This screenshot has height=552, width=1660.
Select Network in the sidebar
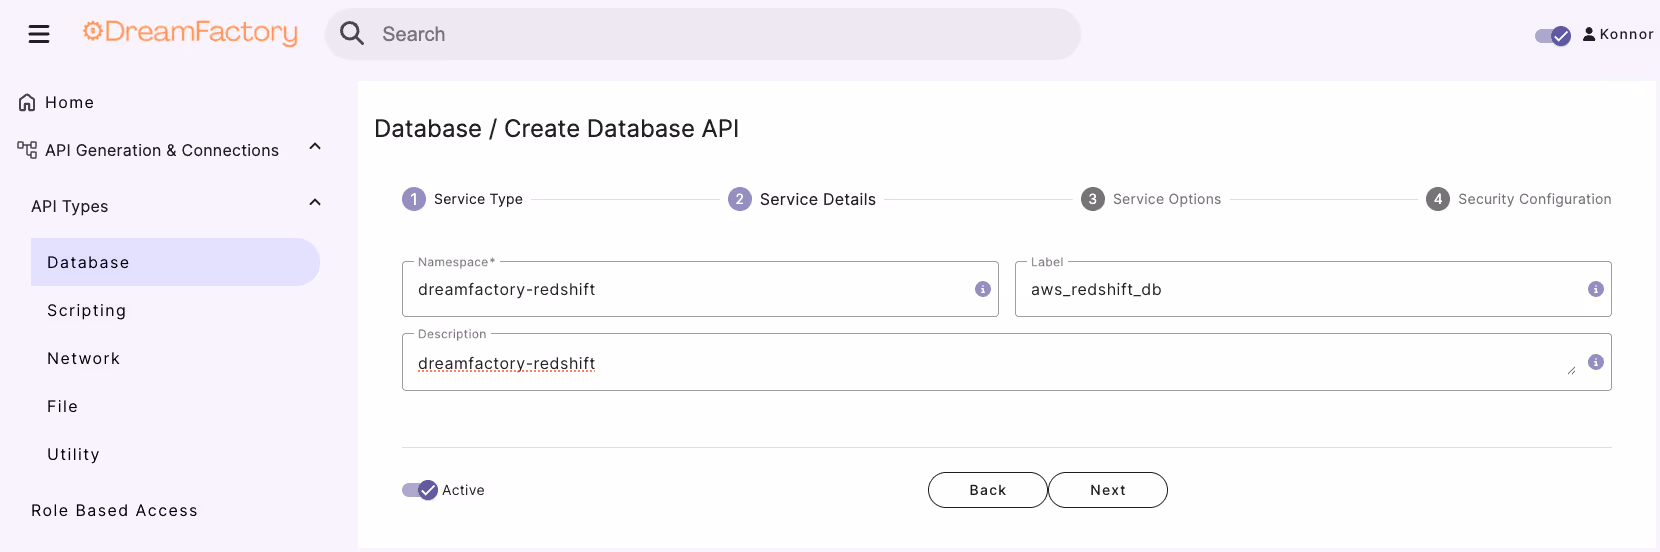[83, 359]
